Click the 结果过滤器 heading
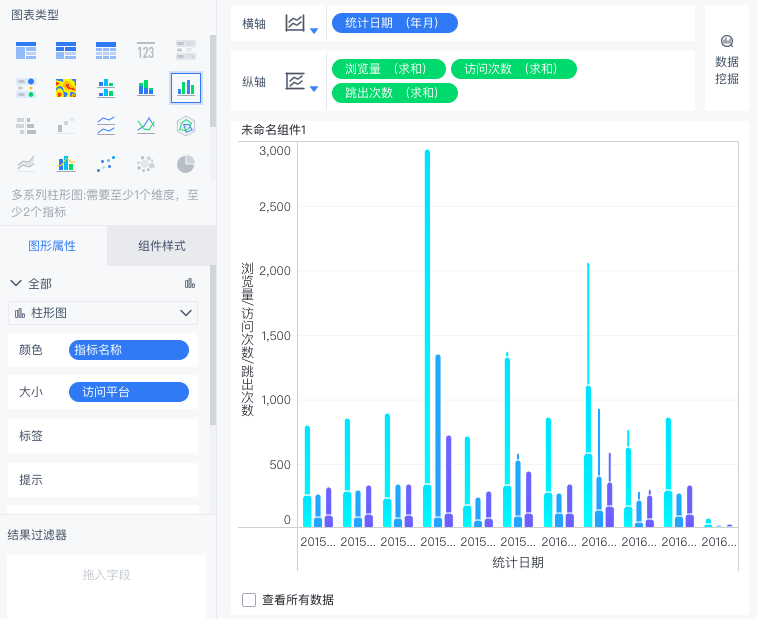Image resolution: width=758 pixels, height=619 pixels. point(37,535)
